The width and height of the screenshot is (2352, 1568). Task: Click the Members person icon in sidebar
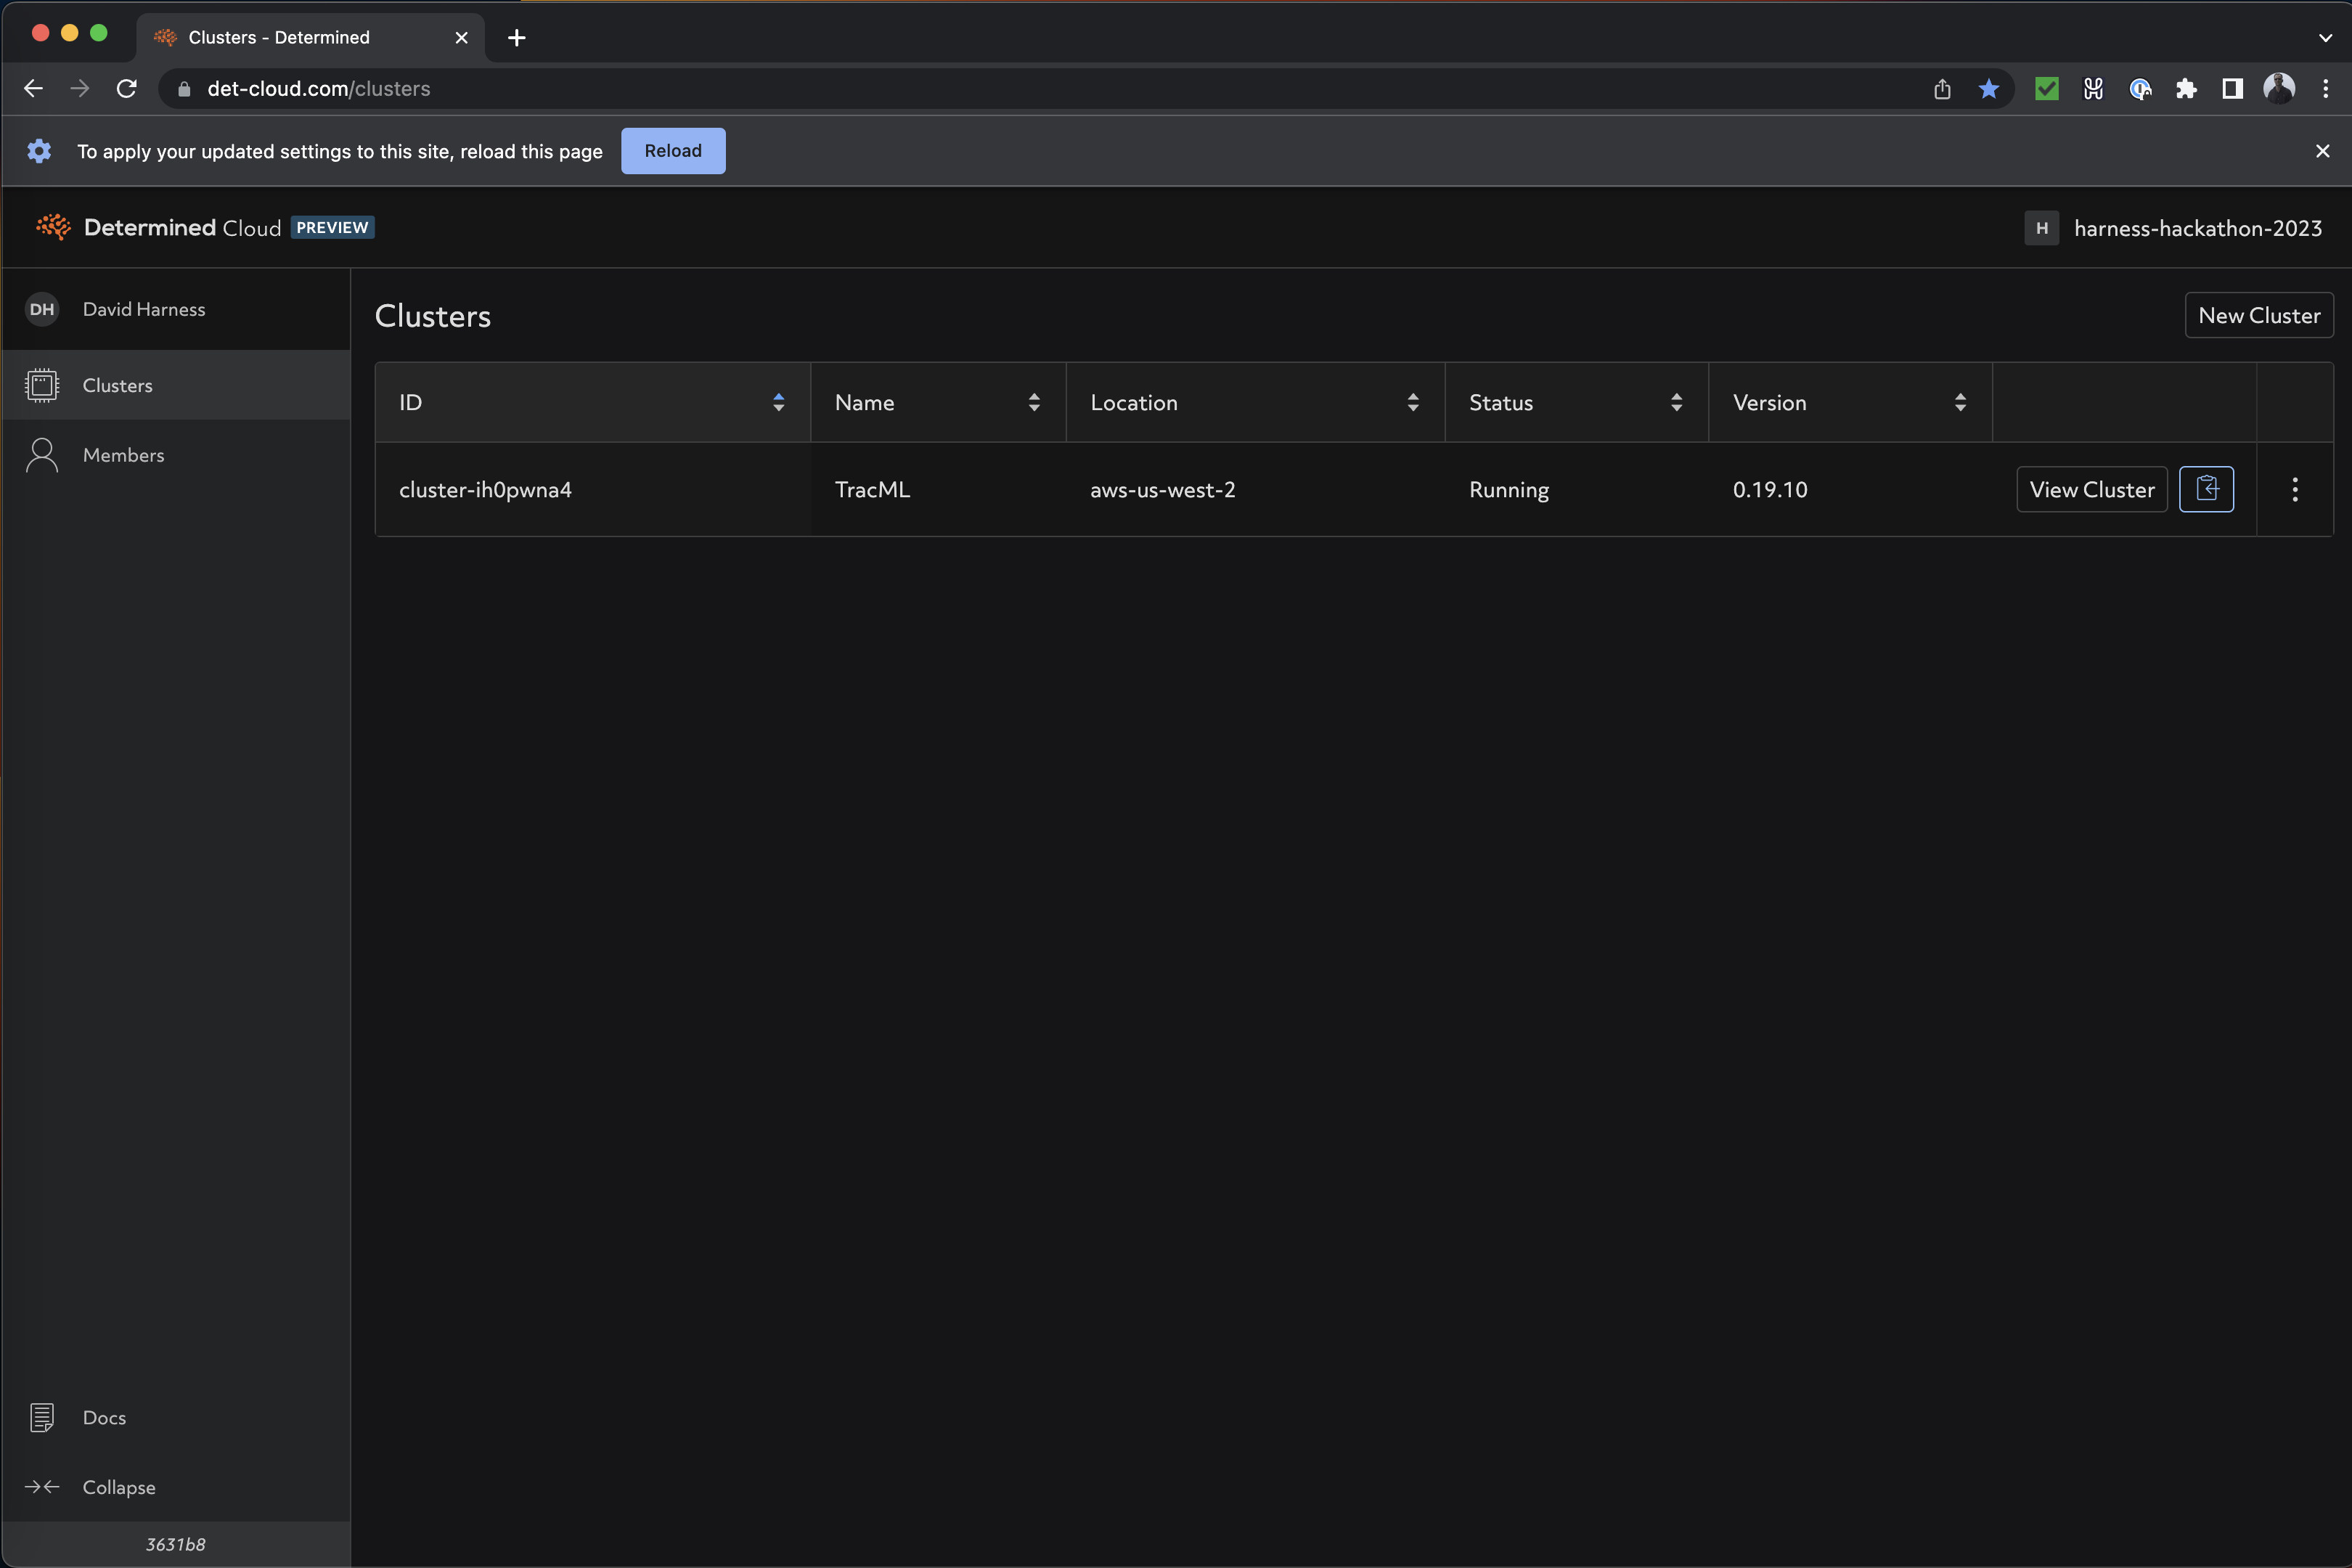coord(42,455)
